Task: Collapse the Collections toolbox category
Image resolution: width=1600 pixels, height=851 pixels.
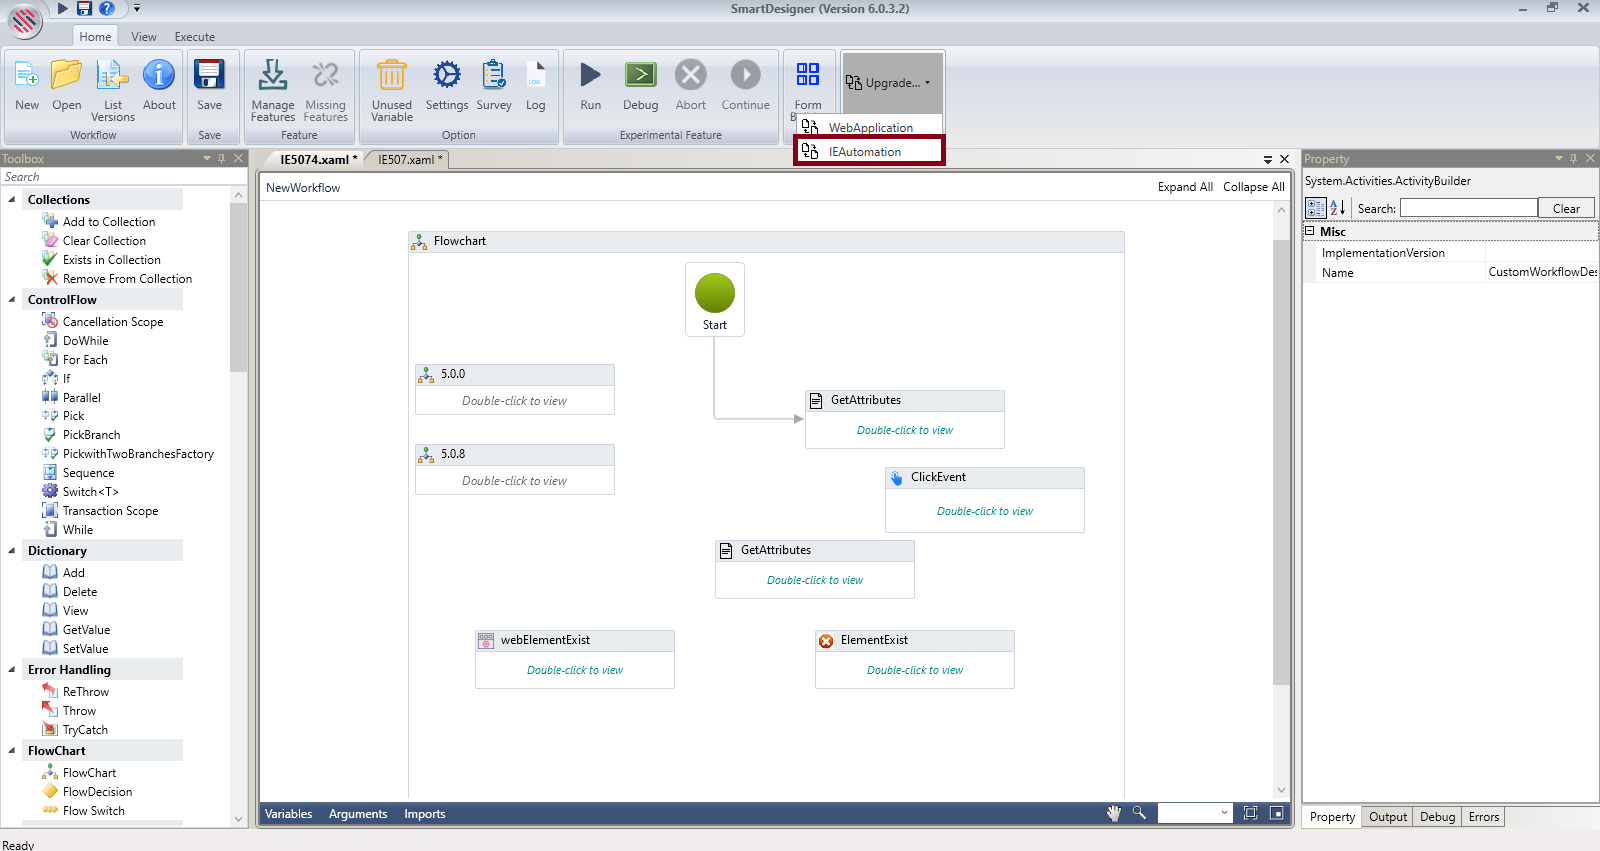Action: [x=12, y=200]
